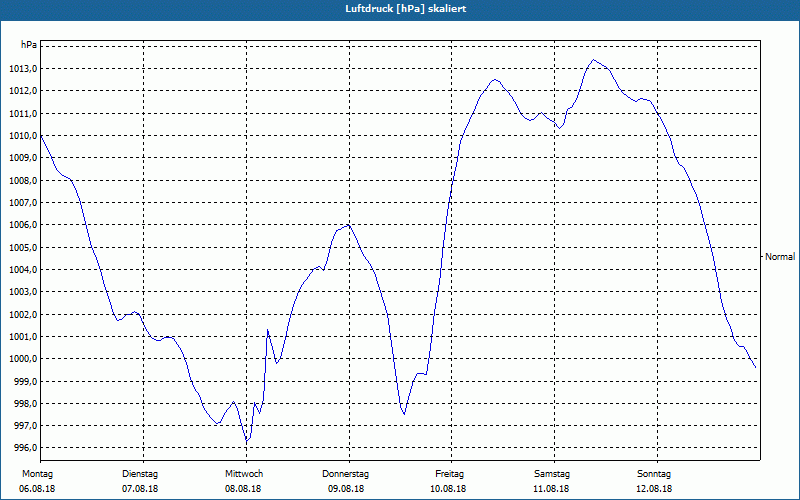Click the date 08.08.18
This screenshot has height=500, width=800.
[x=243, y=489]
